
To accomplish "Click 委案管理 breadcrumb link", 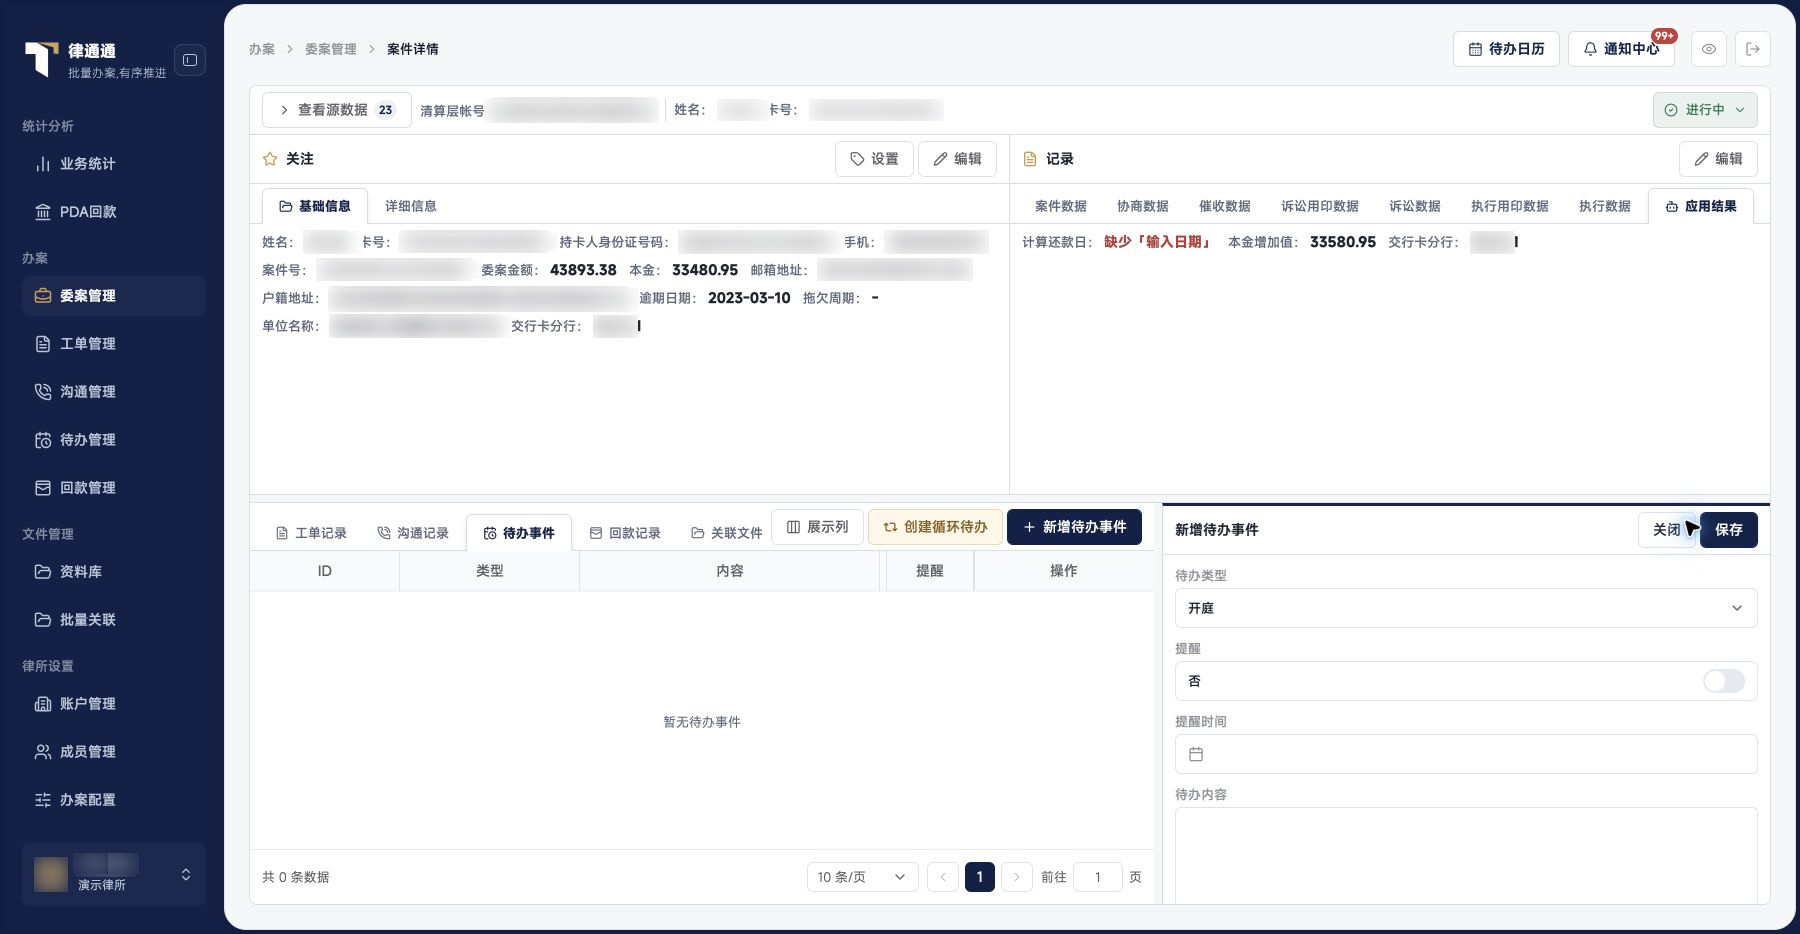I will click(331, 49).
